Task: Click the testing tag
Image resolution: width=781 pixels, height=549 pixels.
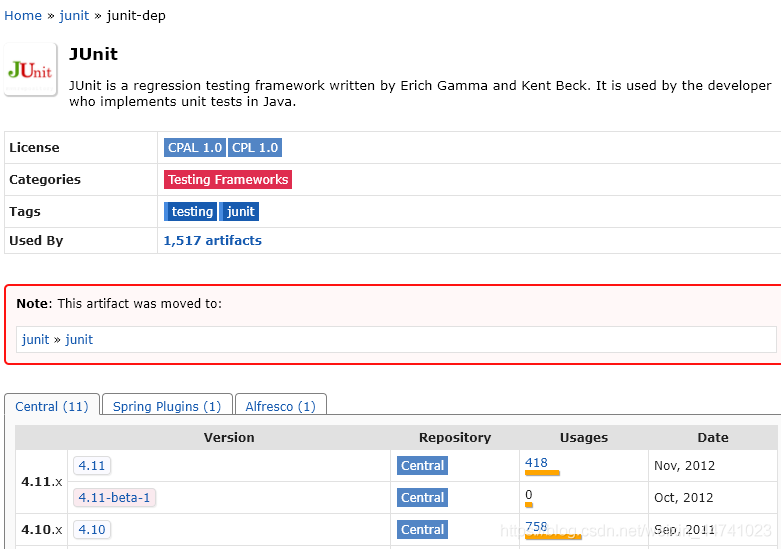Action: (x=191, y=211)
